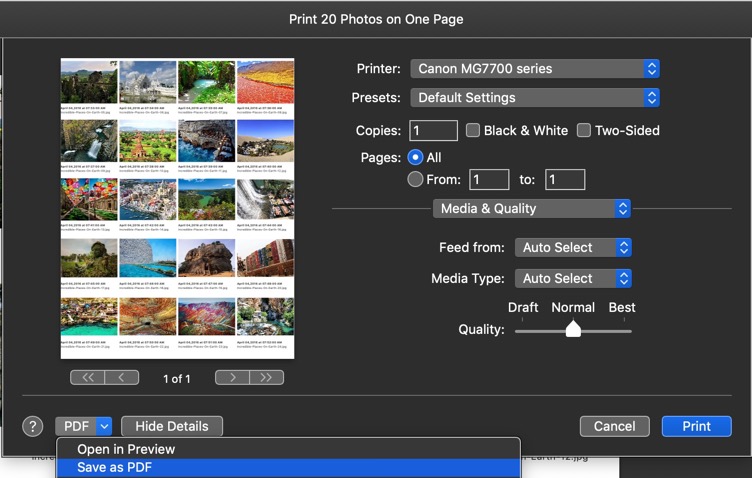Image resolution: width=752 pixels, height=478 pixels.
Task: Open the Feed from Auto Select dropdown
Action: point(573,247)
